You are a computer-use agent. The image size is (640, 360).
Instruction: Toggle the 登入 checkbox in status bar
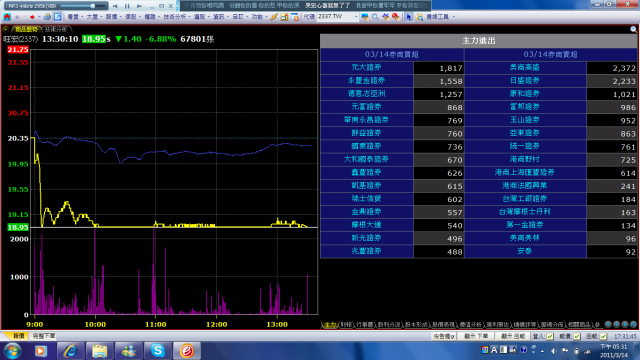click(550, 336)
